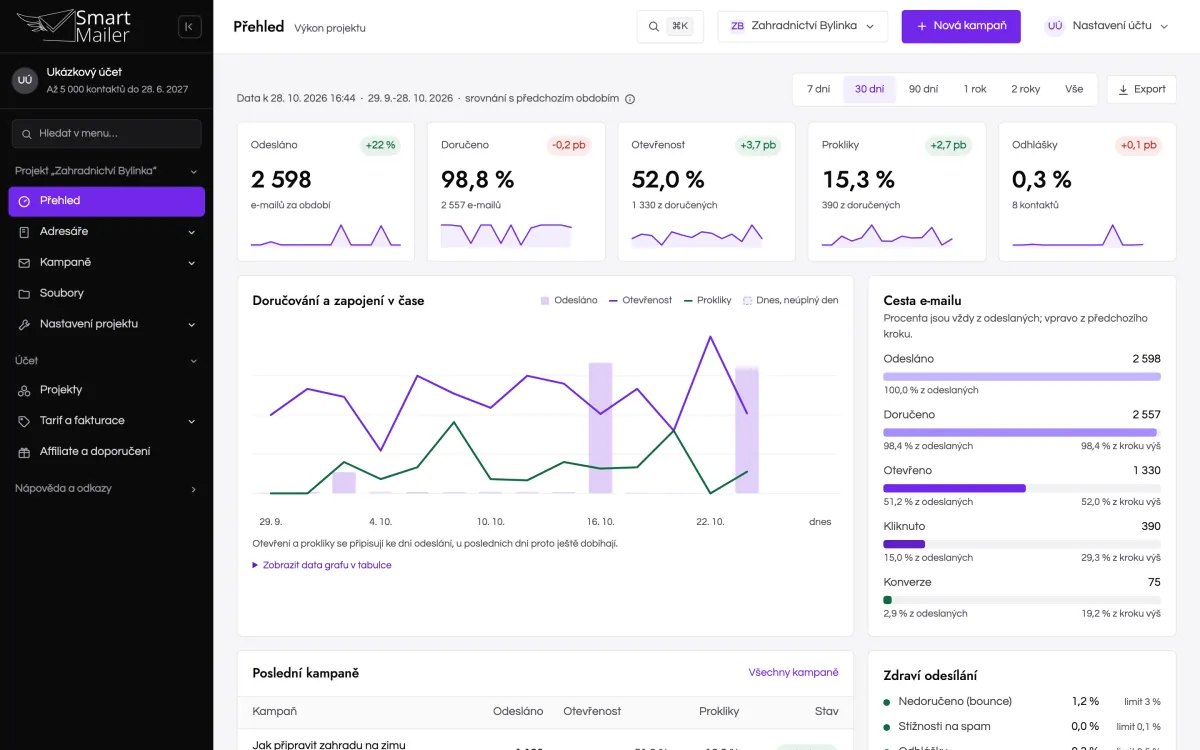Click the Prokliky 15,3 % value
This screenshot has width=1200, height=750.
tap(858, 180)
